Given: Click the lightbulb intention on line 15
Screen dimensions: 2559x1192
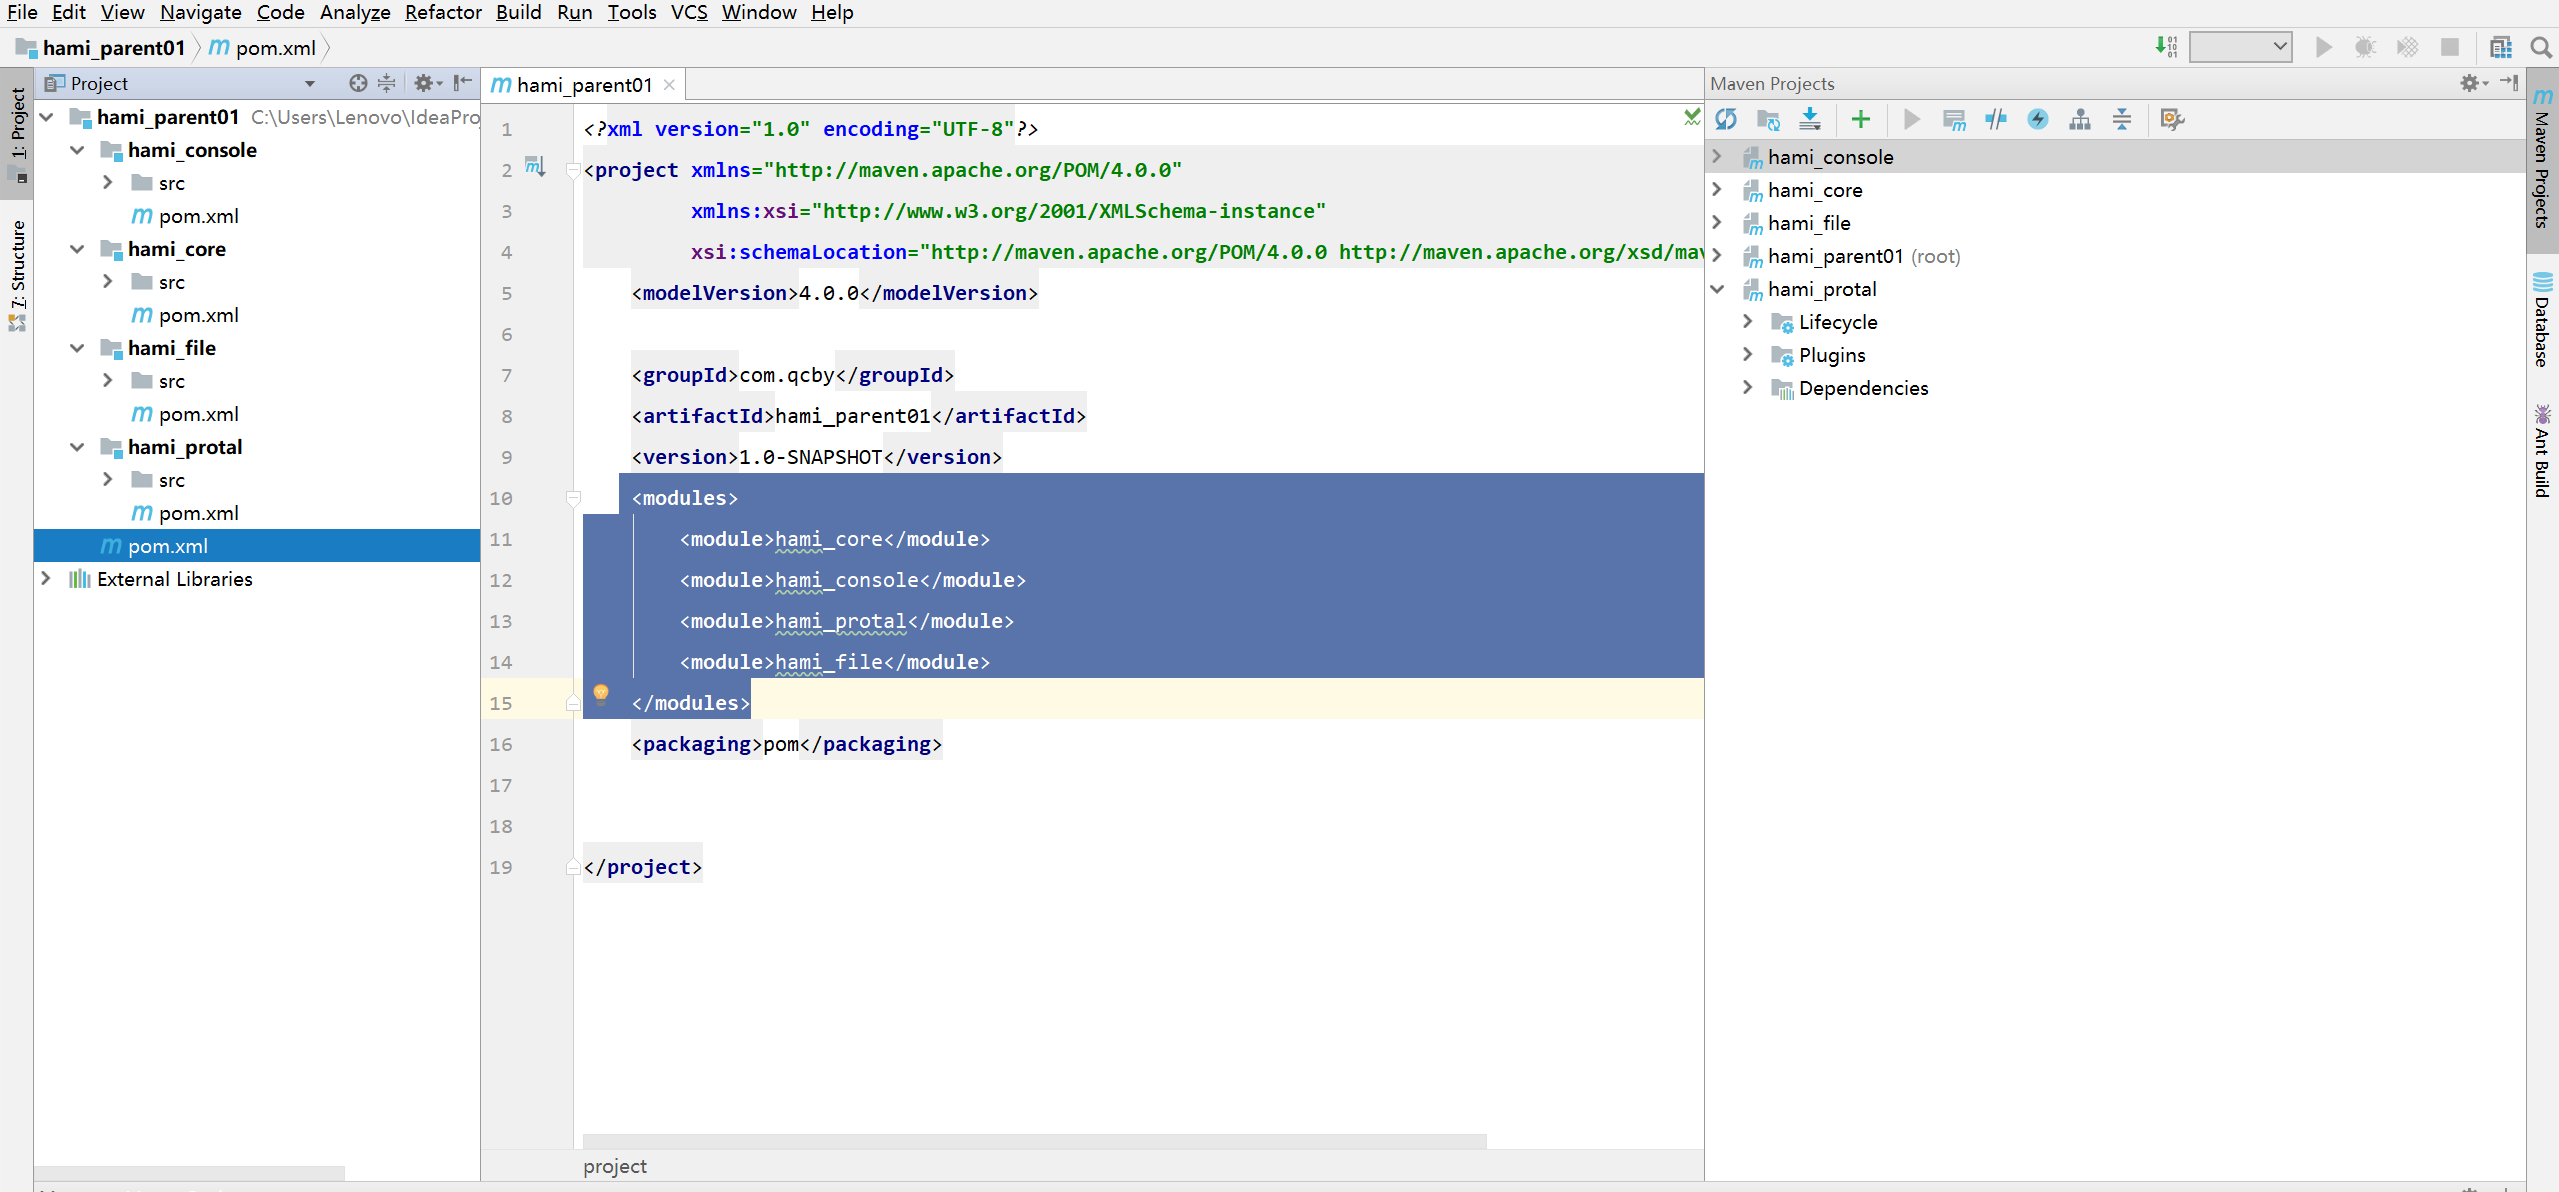Looking at the screenshot, I should click(601, 692).
